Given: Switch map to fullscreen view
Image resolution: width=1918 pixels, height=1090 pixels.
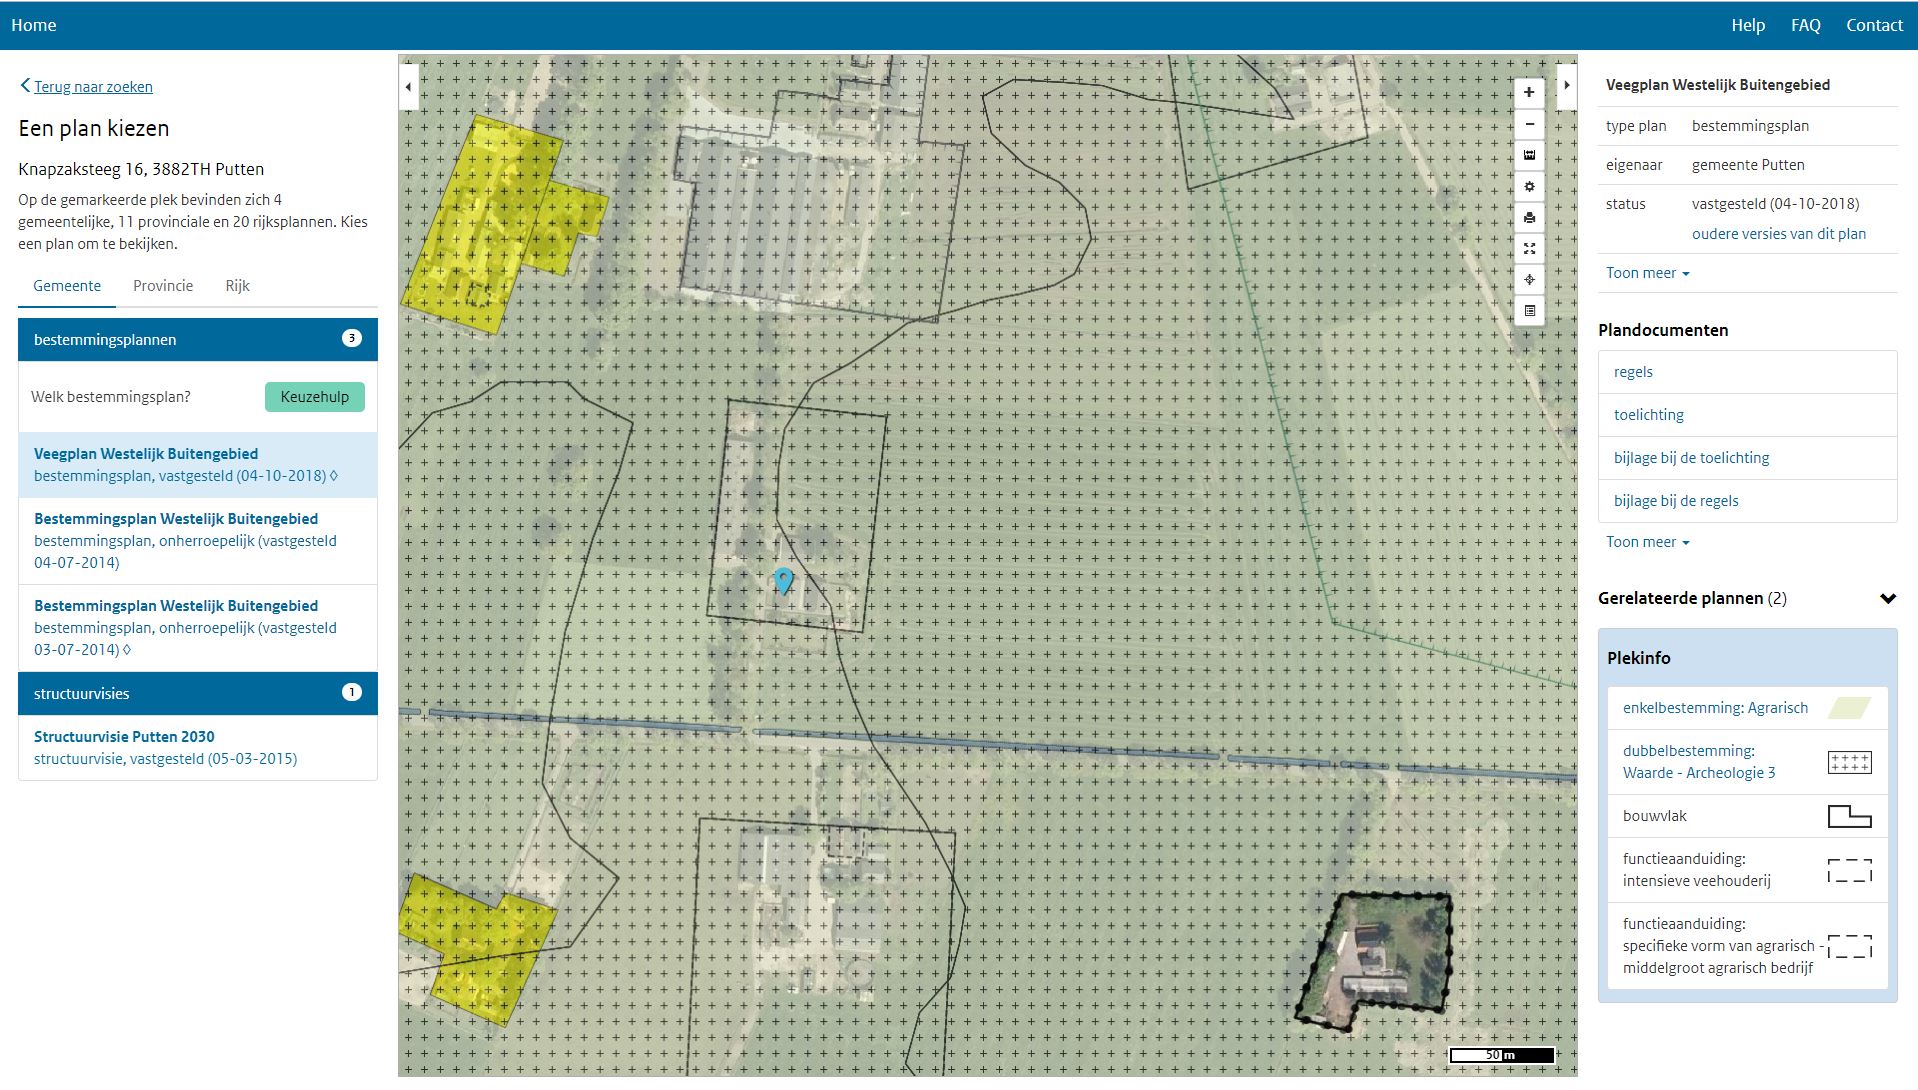Looking at the screenshot, I should click(1528, 249).
